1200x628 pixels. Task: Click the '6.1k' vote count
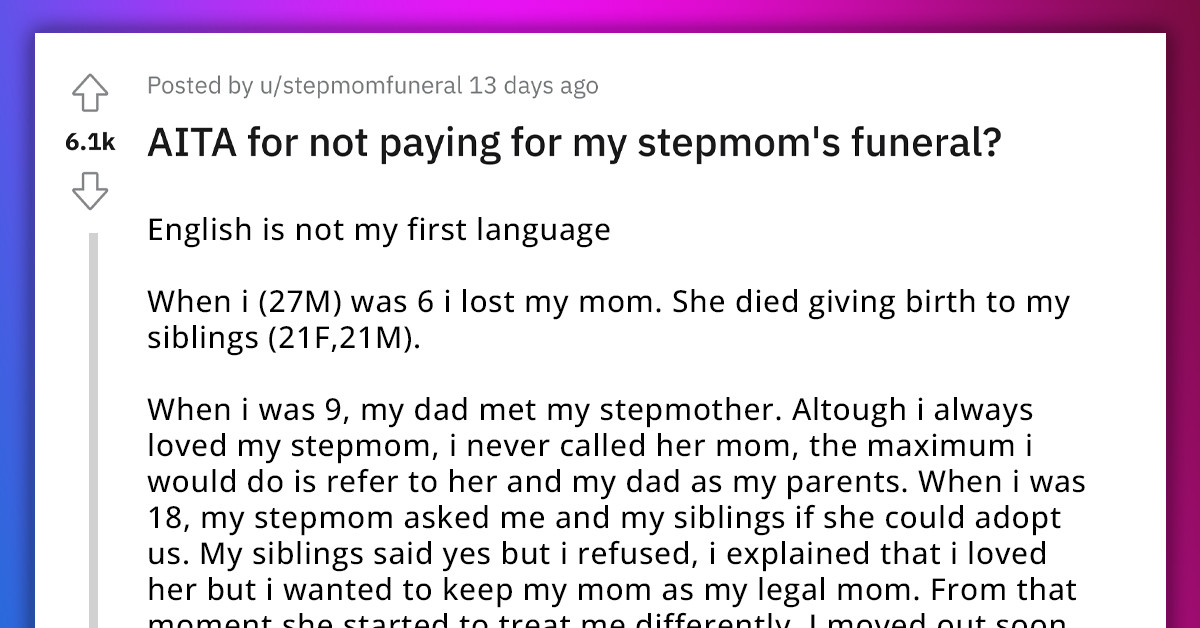(89, 143)
